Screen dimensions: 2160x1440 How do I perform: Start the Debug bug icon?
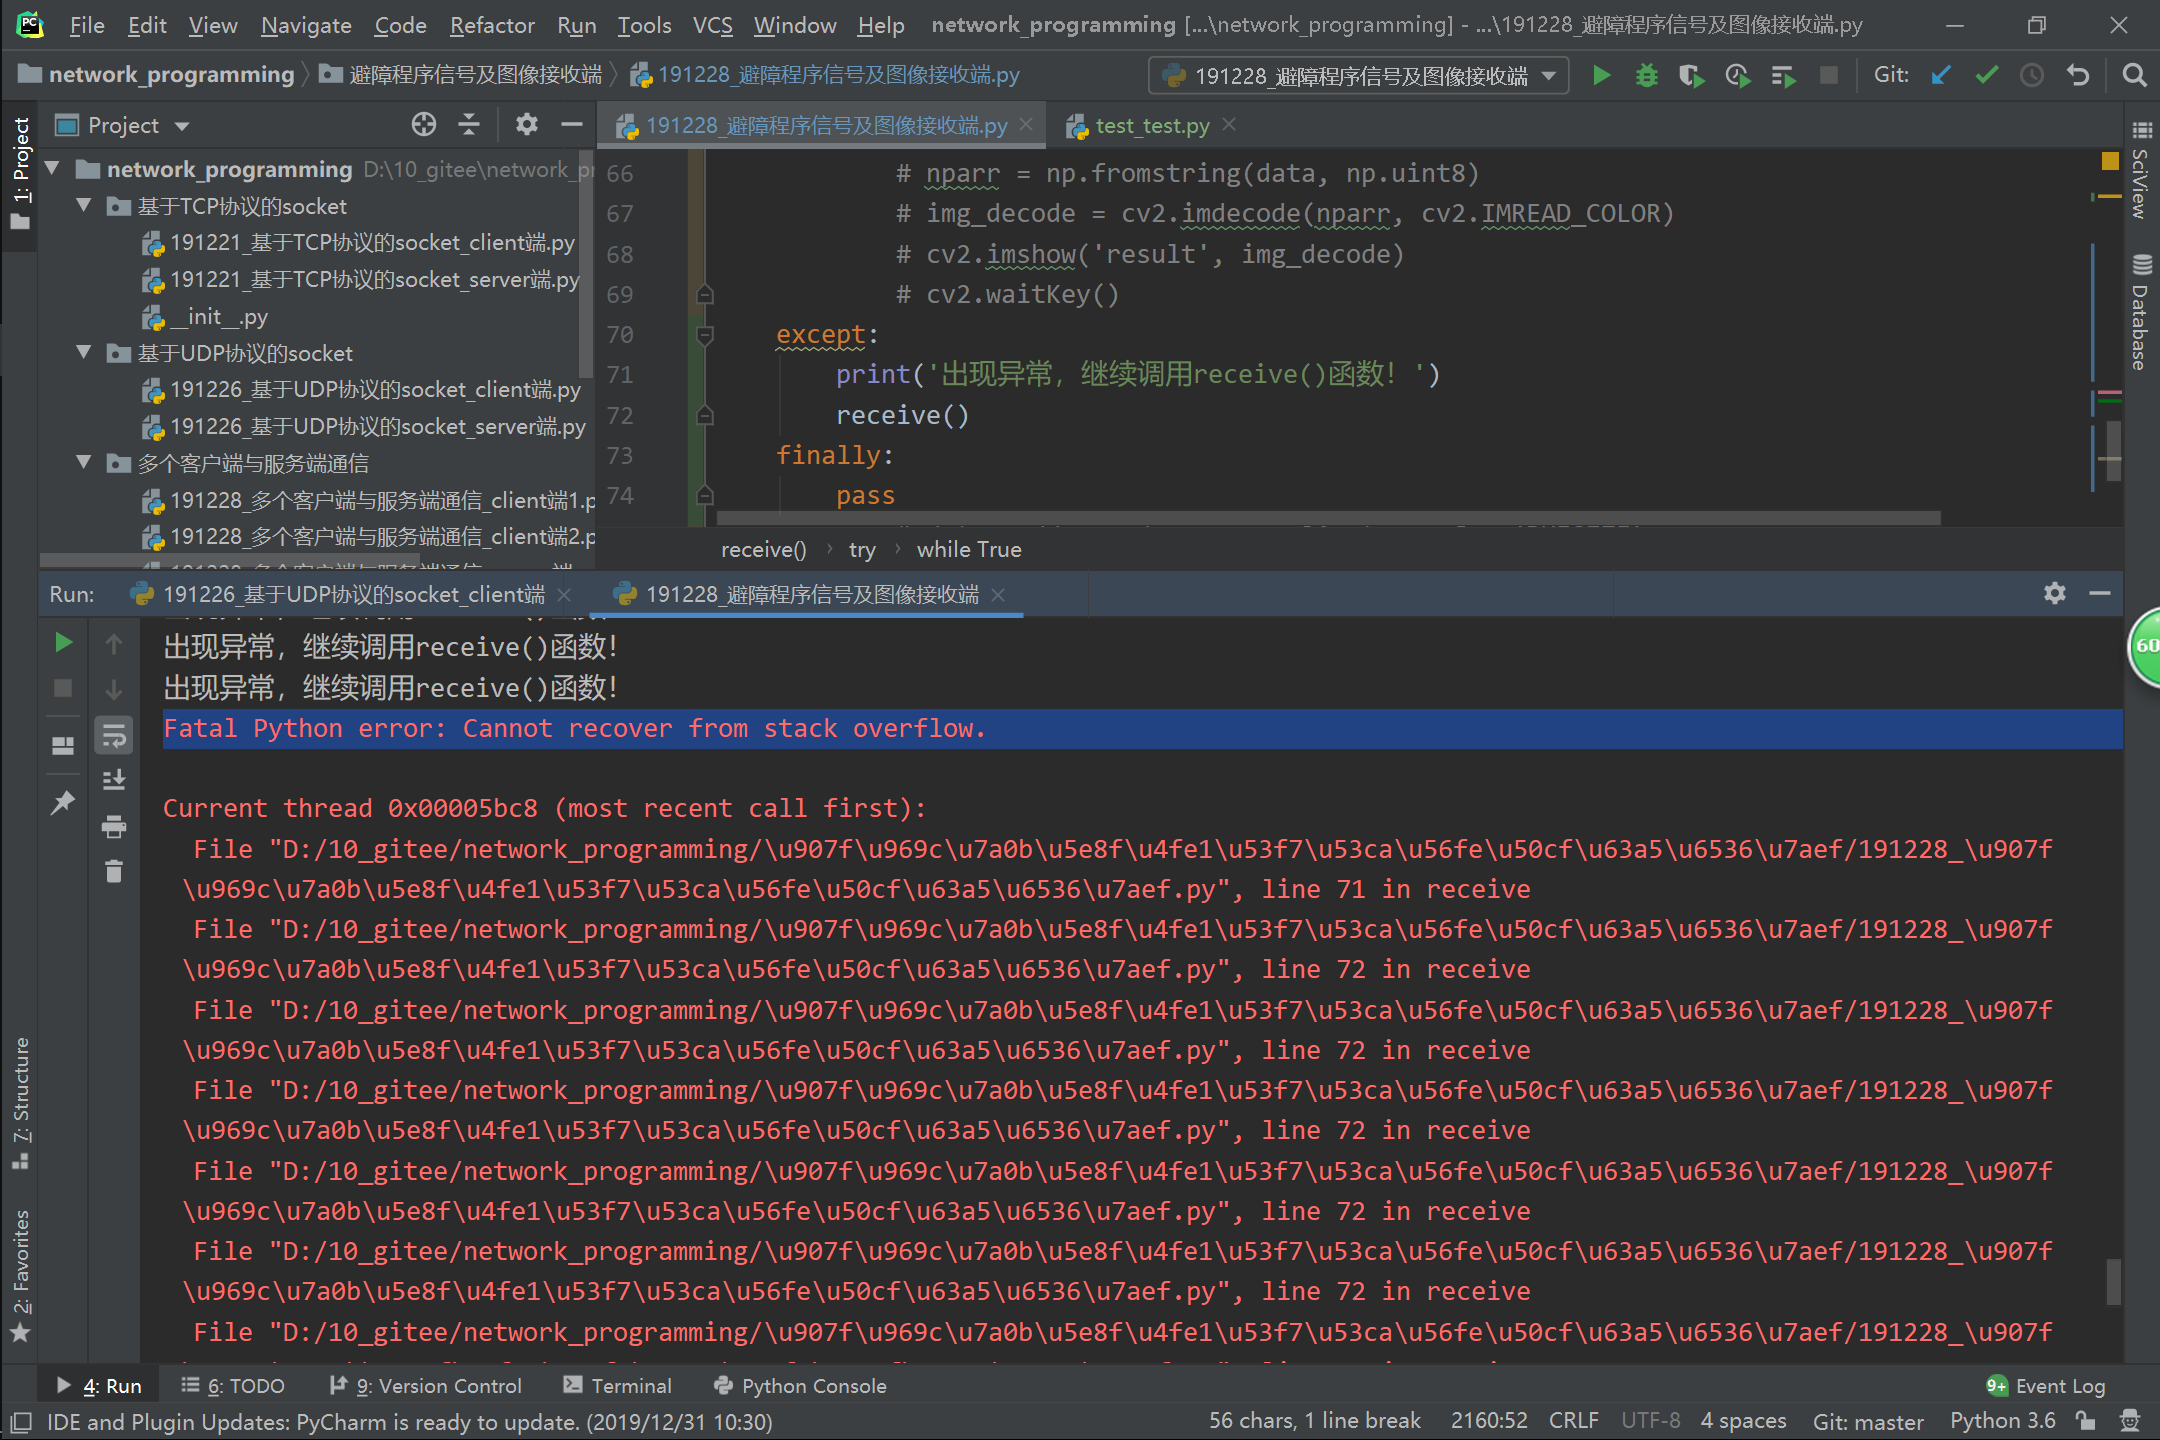[x=1646, y=76]
